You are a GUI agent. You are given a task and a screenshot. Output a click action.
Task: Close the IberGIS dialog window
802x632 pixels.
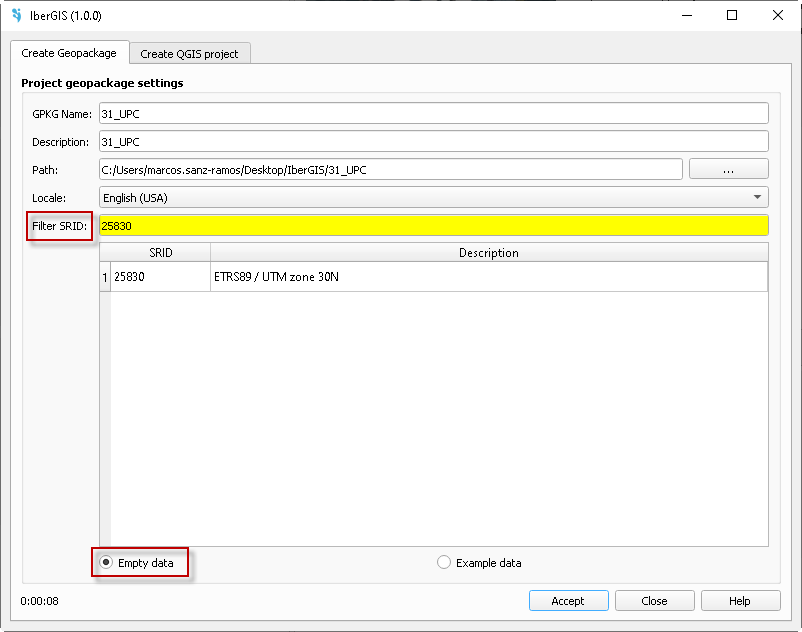click(778, 16)
